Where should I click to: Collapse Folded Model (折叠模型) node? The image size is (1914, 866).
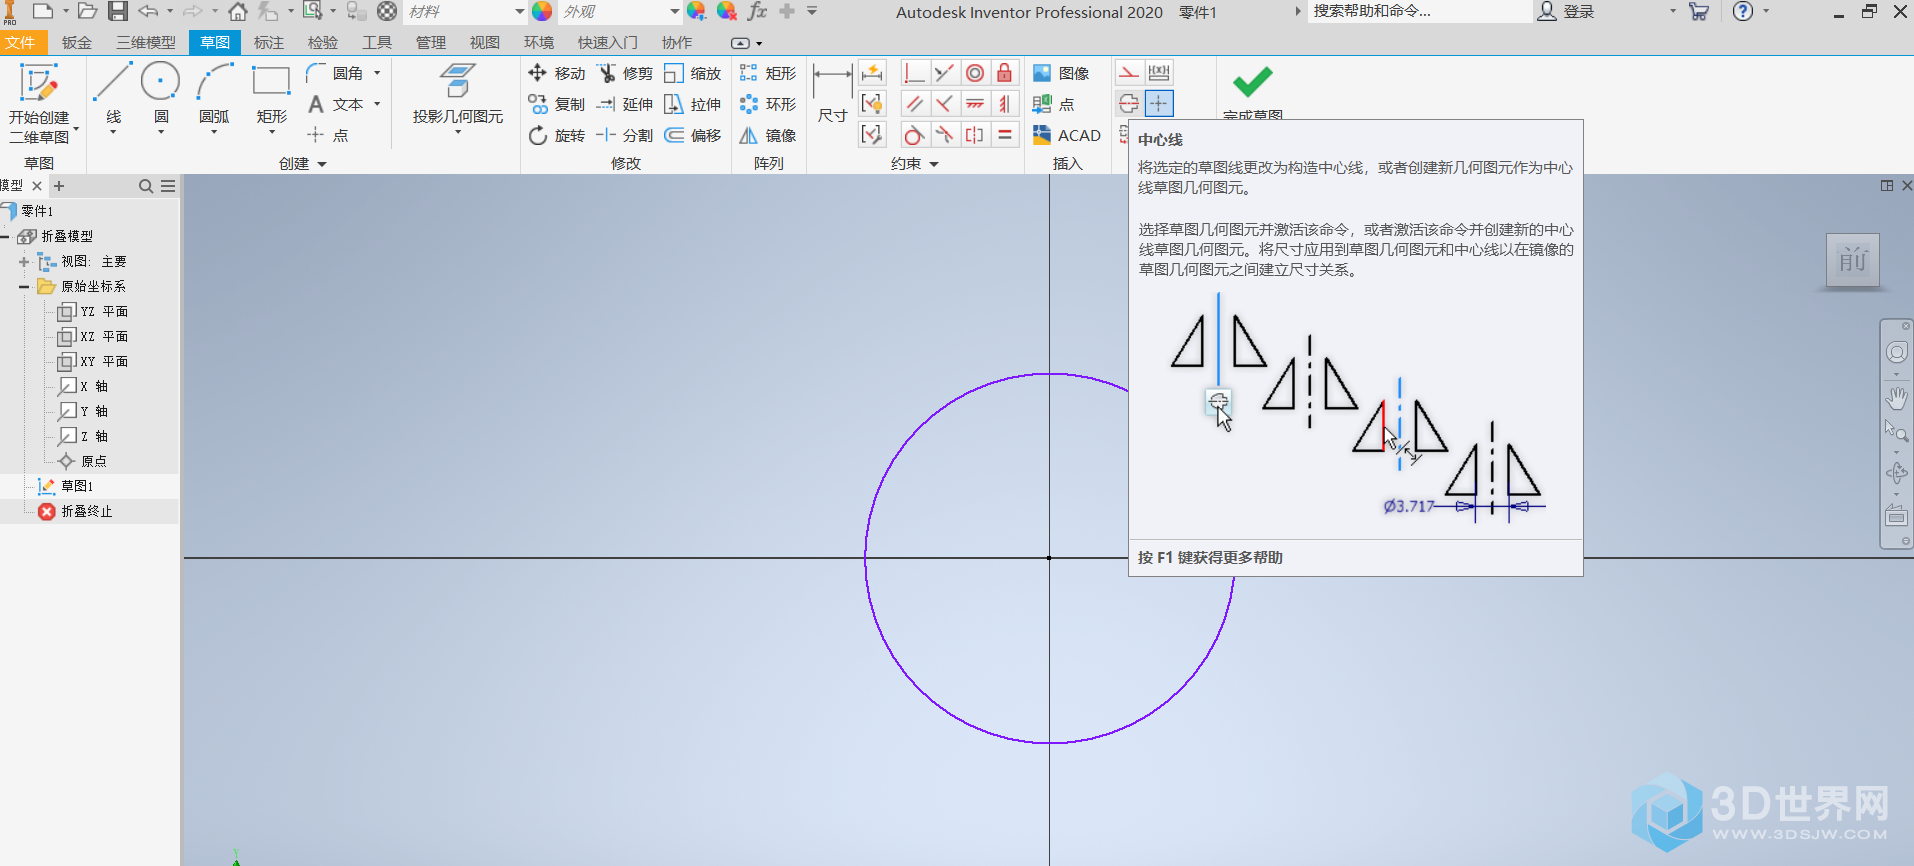pyautogui.click(x=6, y=237)
